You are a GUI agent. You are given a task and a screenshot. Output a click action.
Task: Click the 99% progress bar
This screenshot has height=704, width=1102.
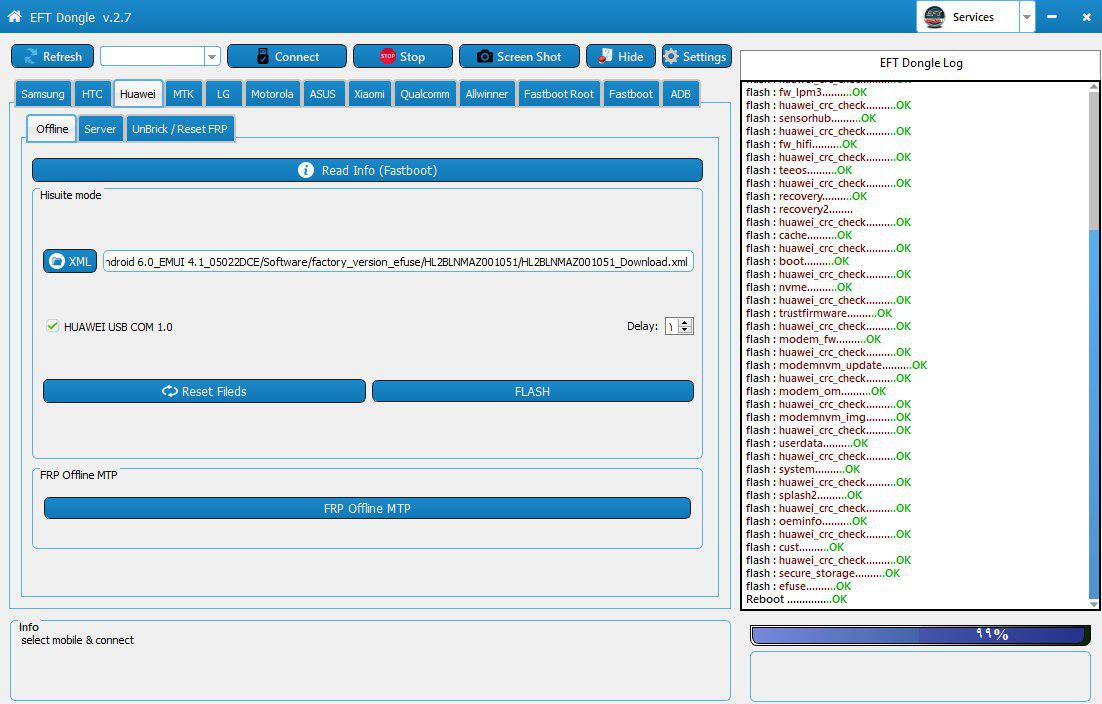(921, 634)
